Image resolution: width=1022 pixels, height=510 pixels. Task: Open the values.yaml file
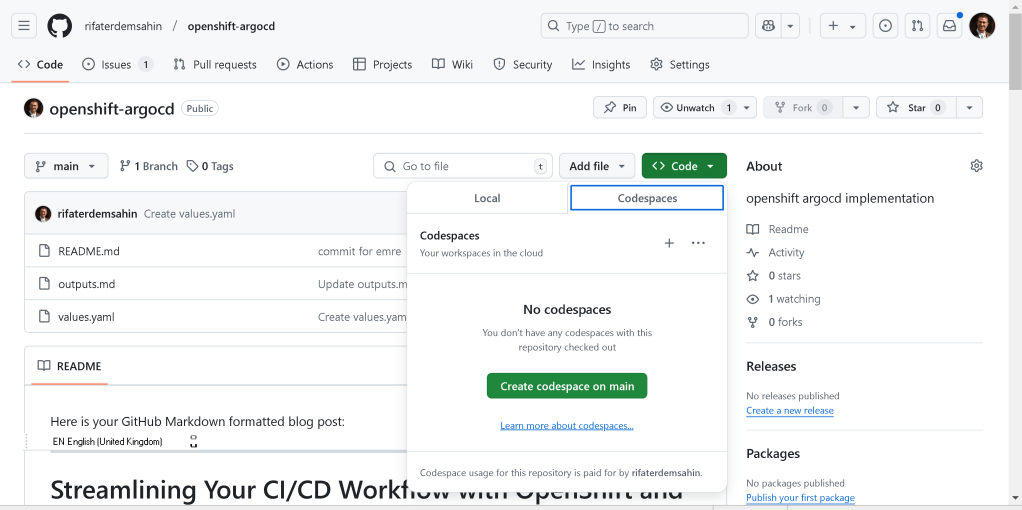(x=86, y=317)
